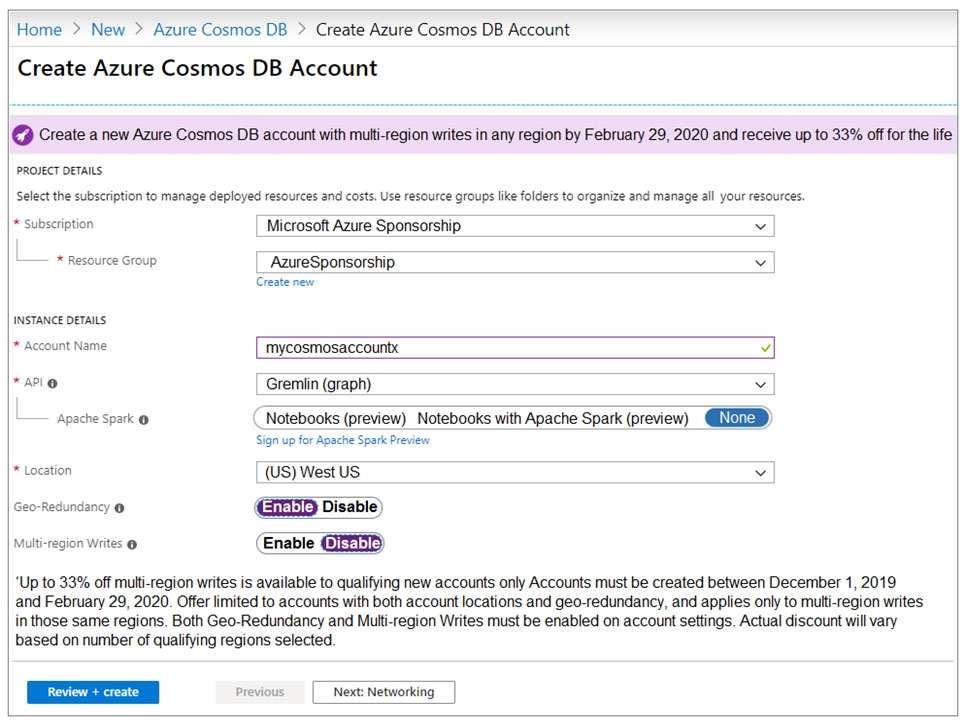Click the PROJECT DETAILS heading

[59, 171]
